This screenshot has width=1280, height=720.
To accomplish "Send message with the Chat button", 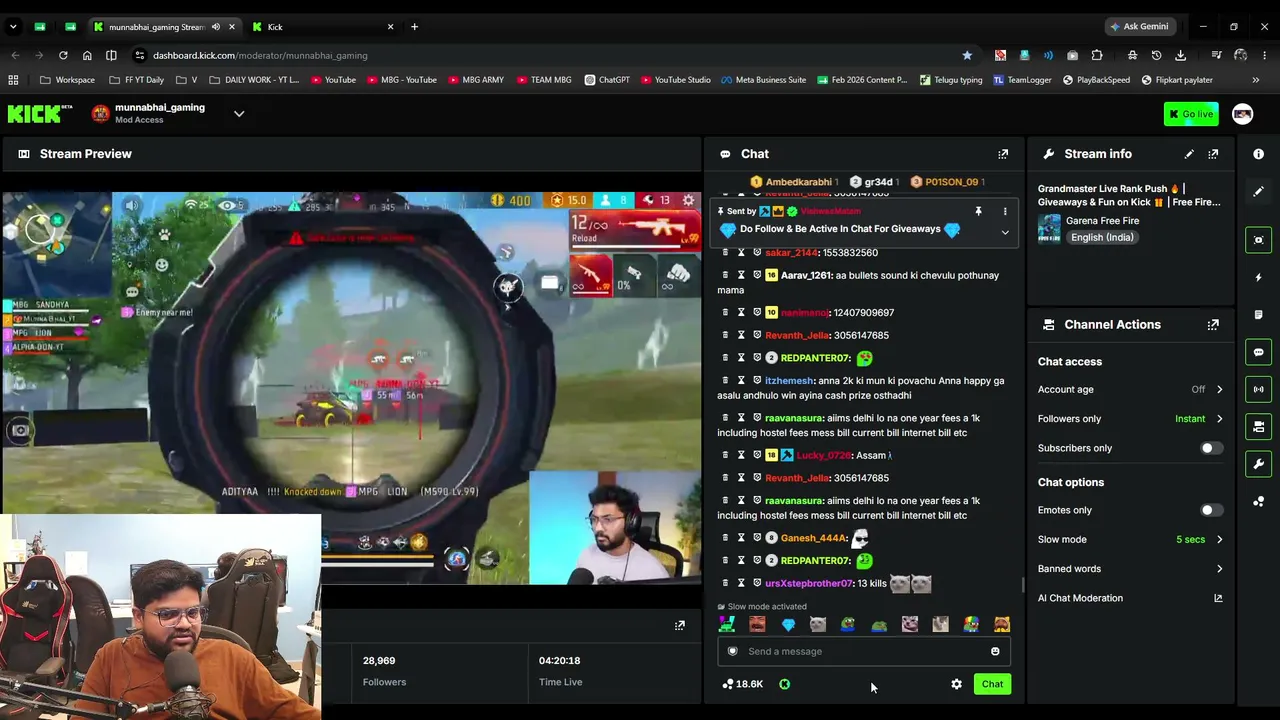I will 992,684.
